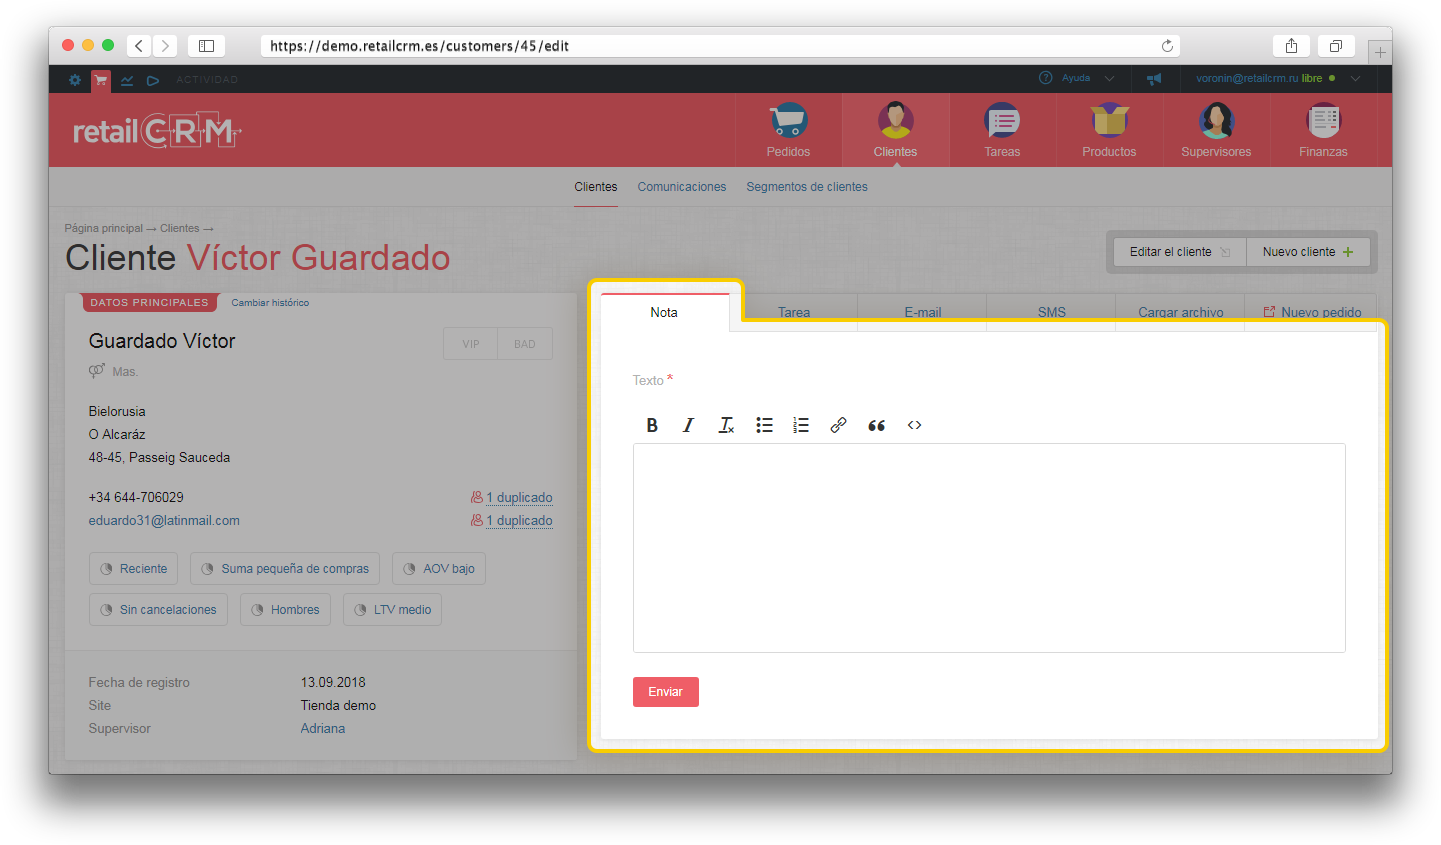The image size is (1441, 845).
Task: Click the retailCRM logo
Action: point(157,131)
